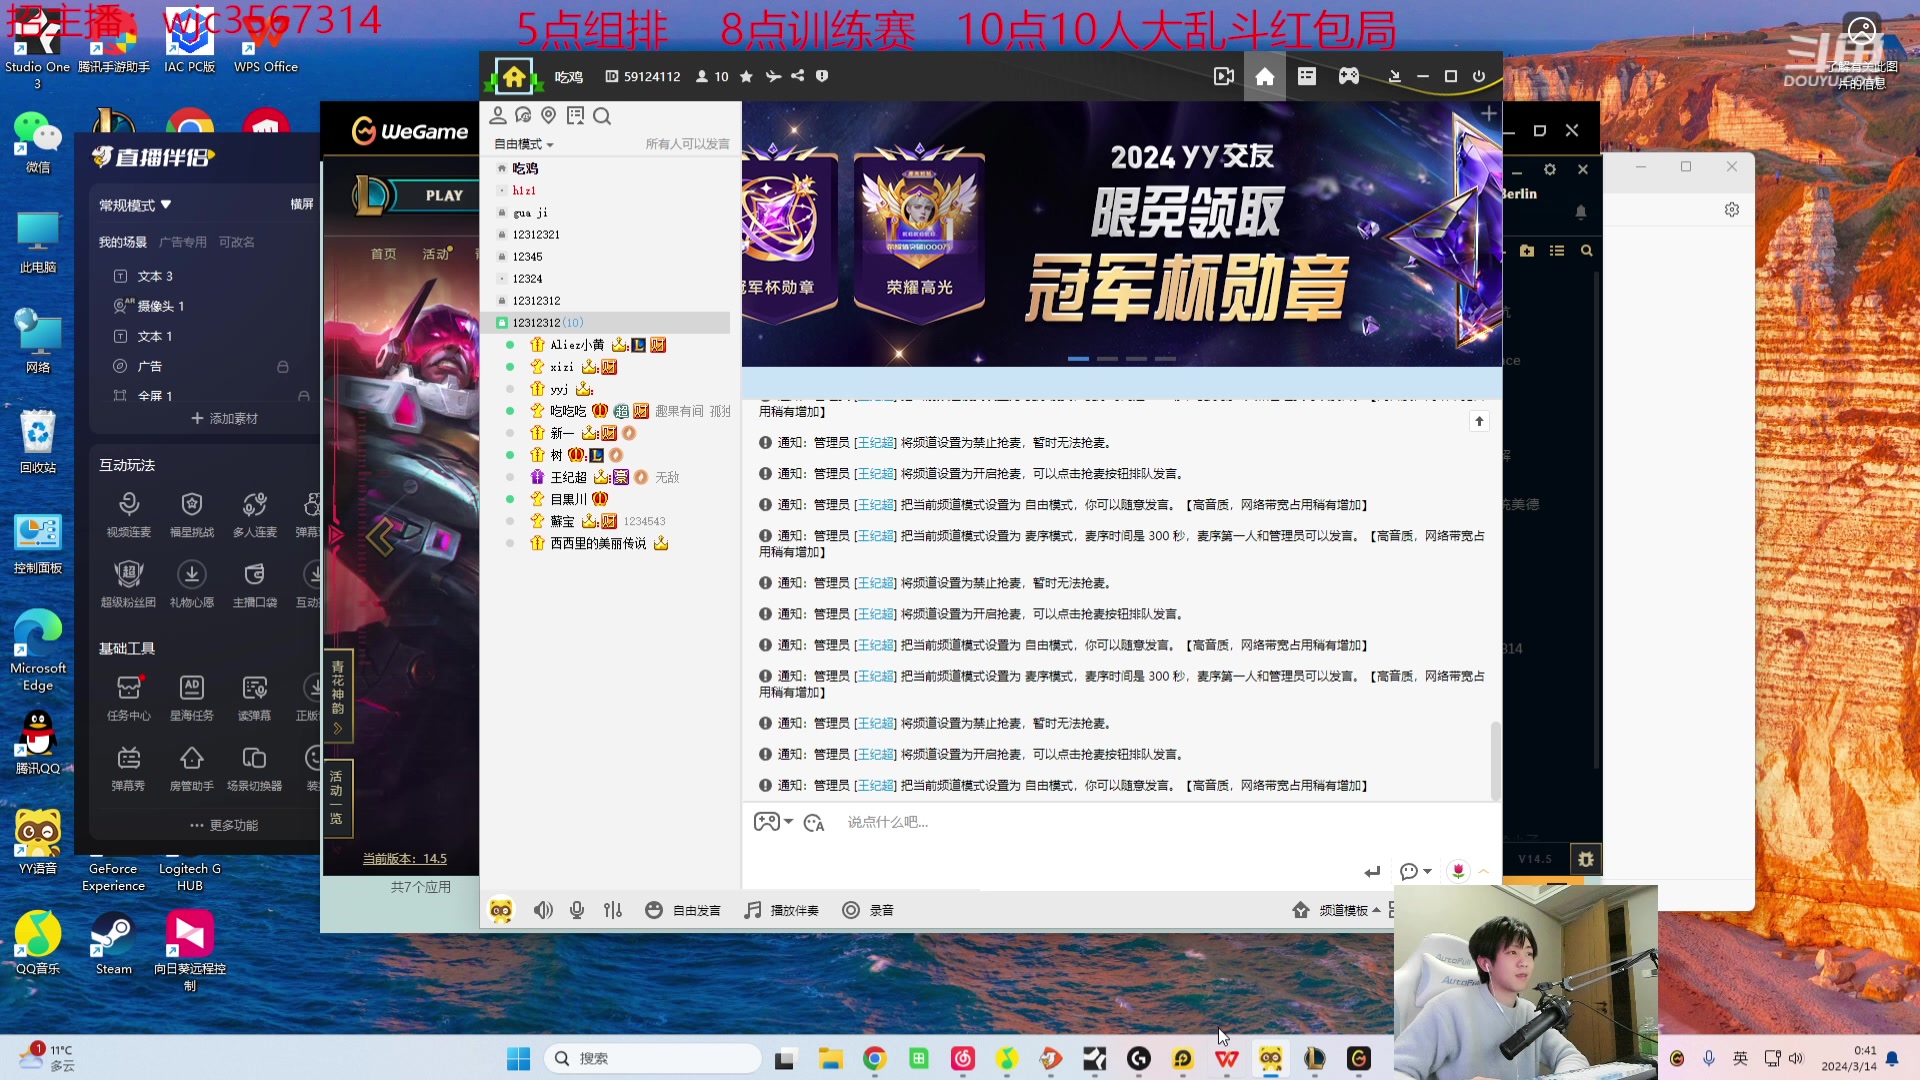
Task: Open the 场景切换器 tool icon
Action: 255,768
